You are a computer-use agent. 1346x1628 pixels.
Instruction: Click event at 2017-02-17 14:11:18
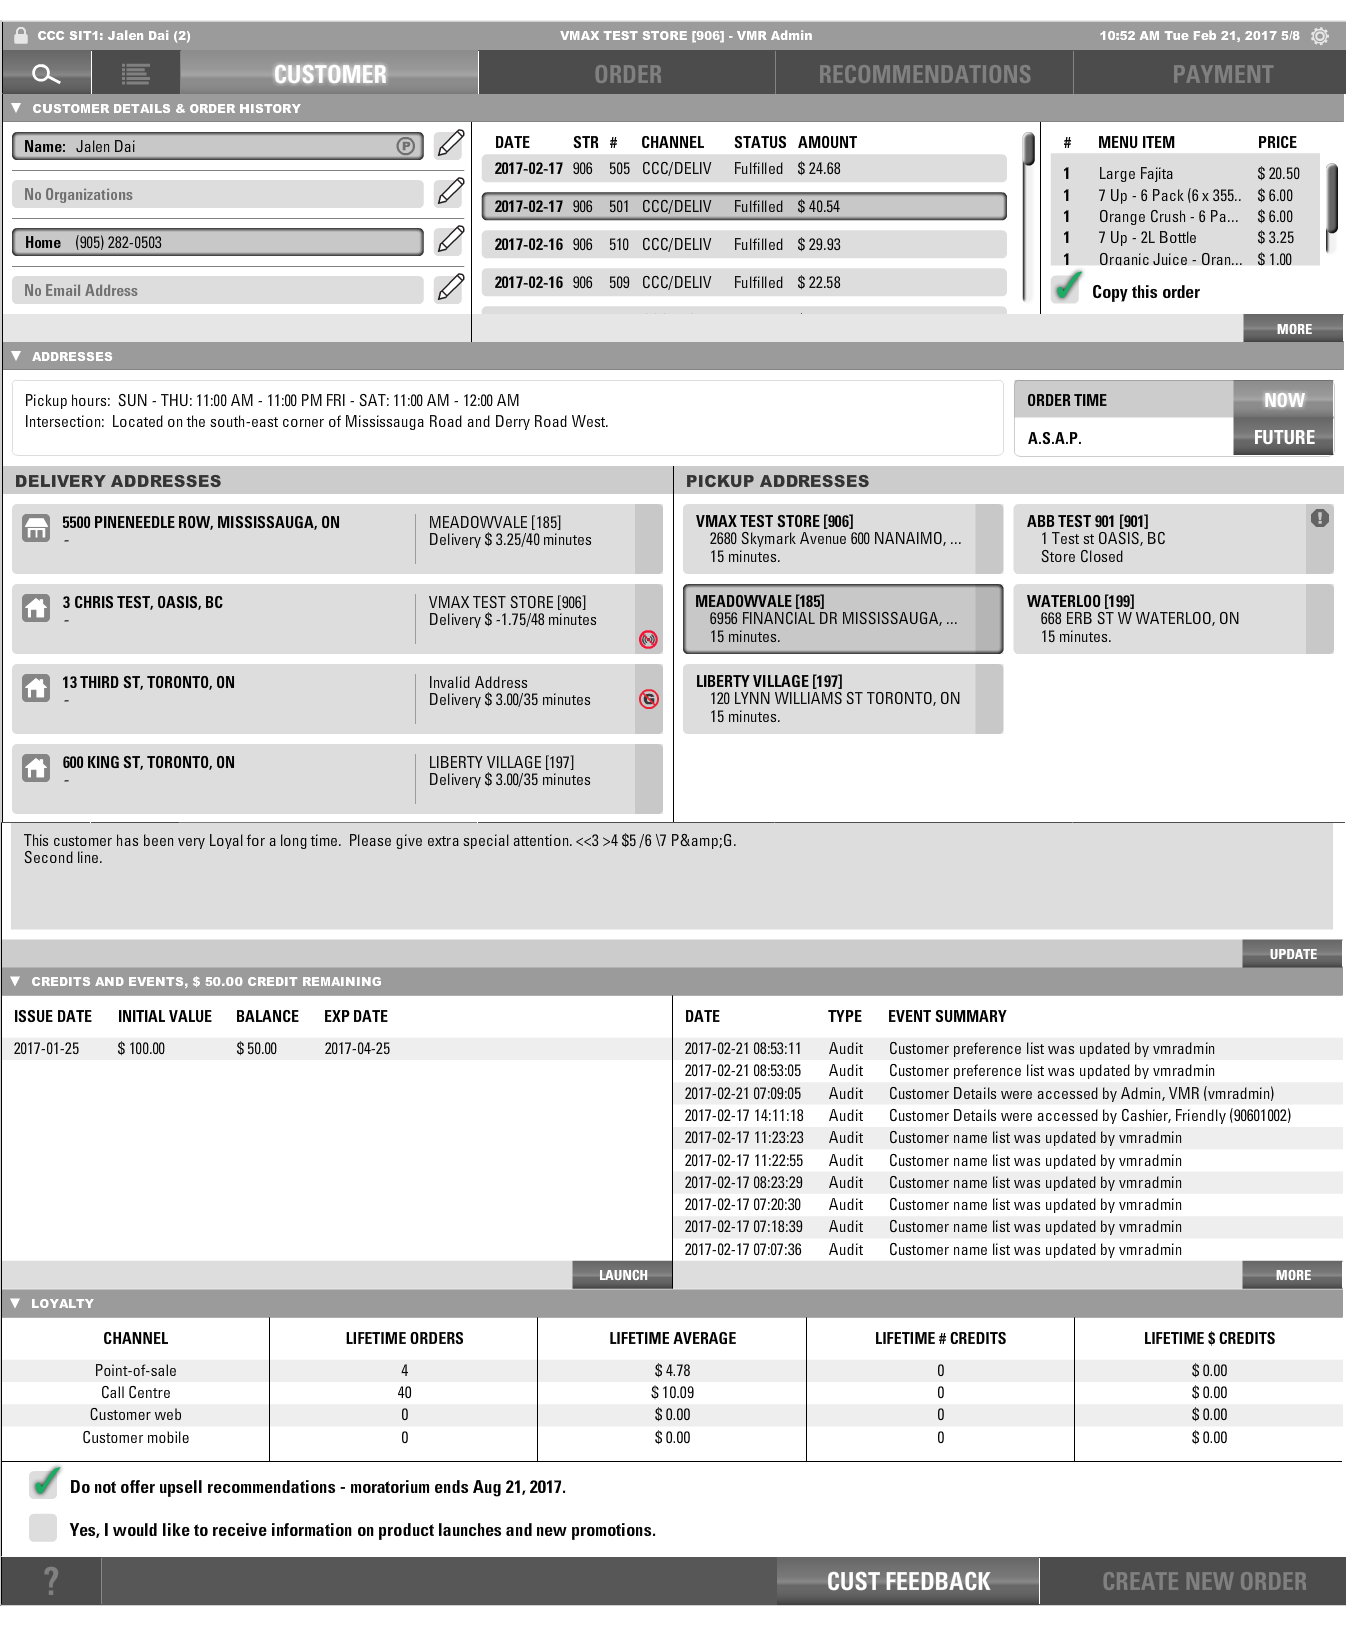1008,1116
